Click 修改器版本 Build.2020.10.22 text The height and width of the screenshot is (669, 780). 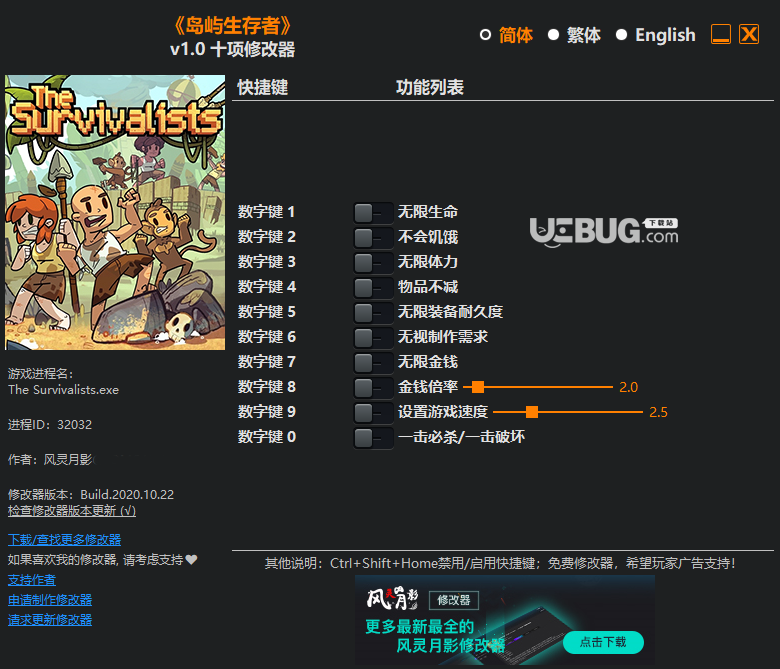pos(91,494)
